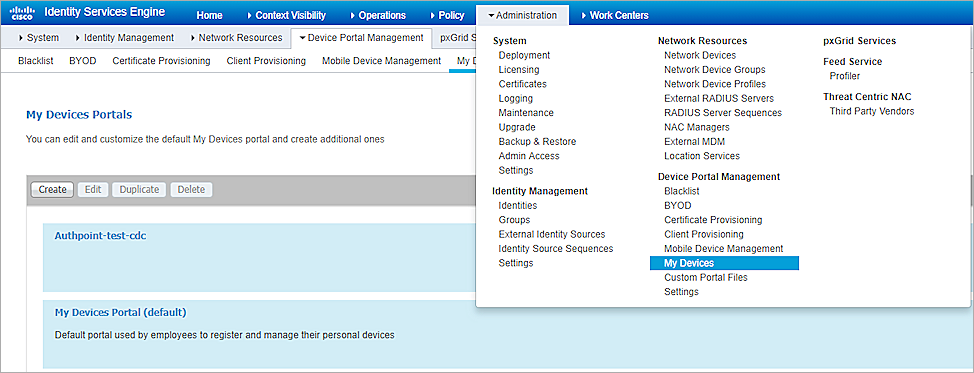Select NAC Managers menu item
This screenshot has width=974, height=373.
point(696,127)
